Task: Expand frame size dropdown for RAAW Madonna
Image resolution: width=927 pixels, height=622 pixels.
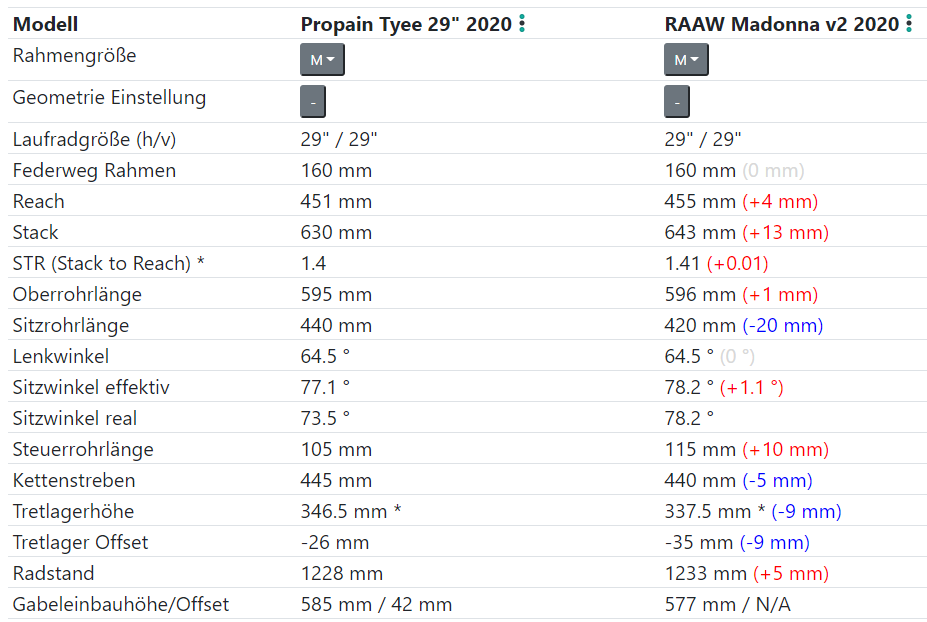Action: click(686, 60)
